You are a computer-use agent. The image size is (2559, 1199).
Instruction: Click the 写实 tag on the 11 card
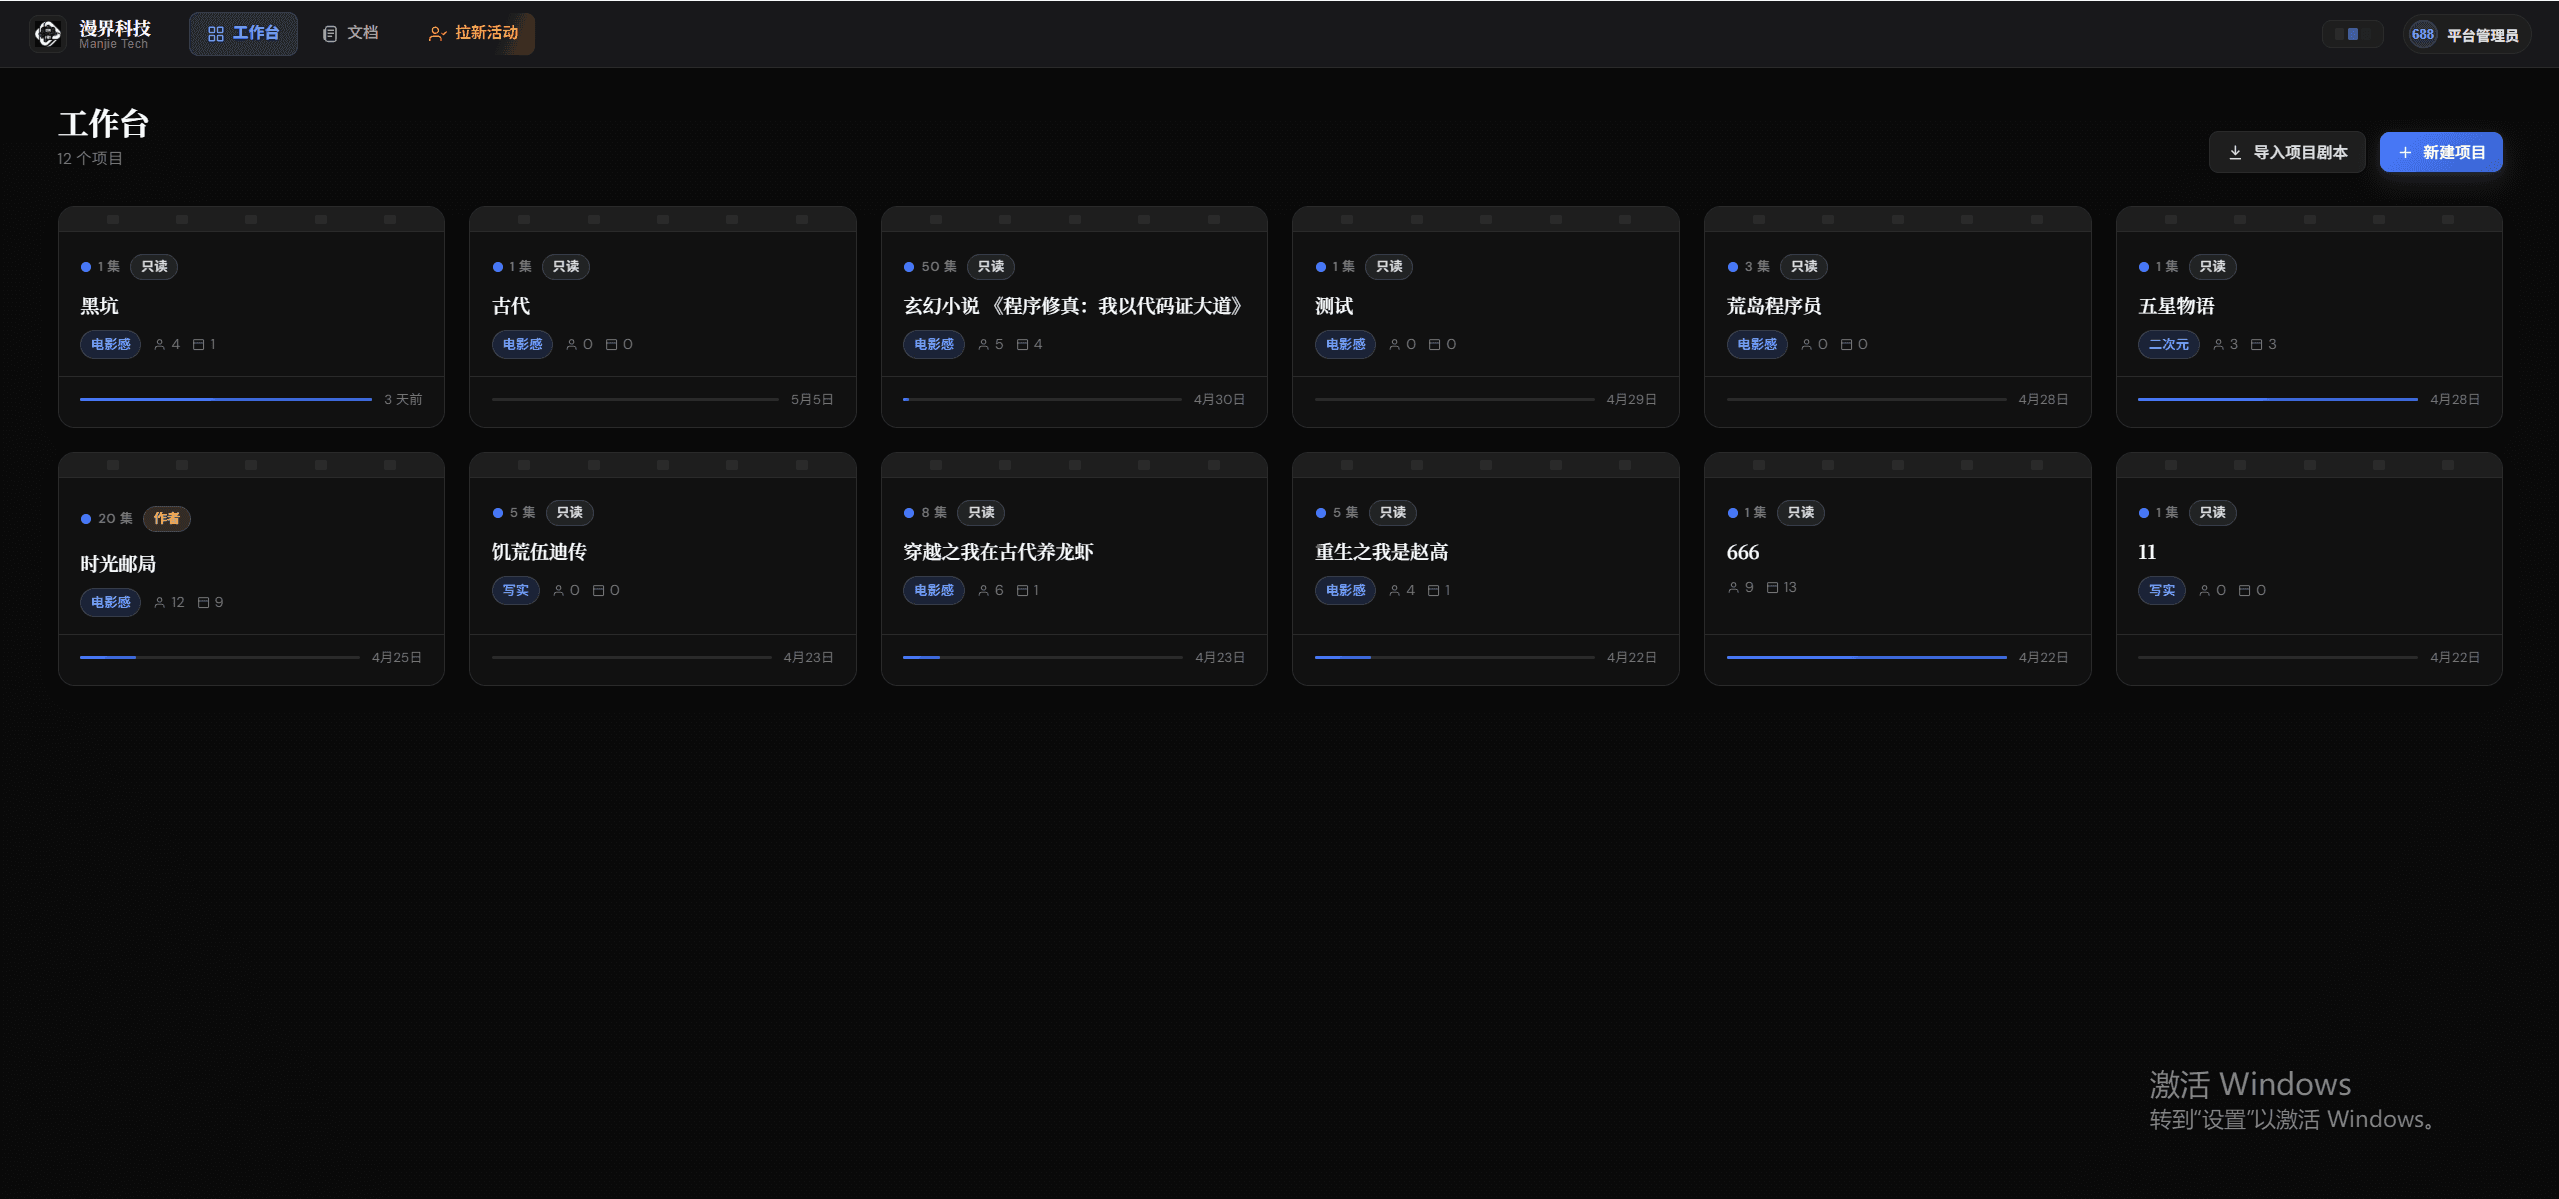pyautogui.click(x=2161, y=591)
